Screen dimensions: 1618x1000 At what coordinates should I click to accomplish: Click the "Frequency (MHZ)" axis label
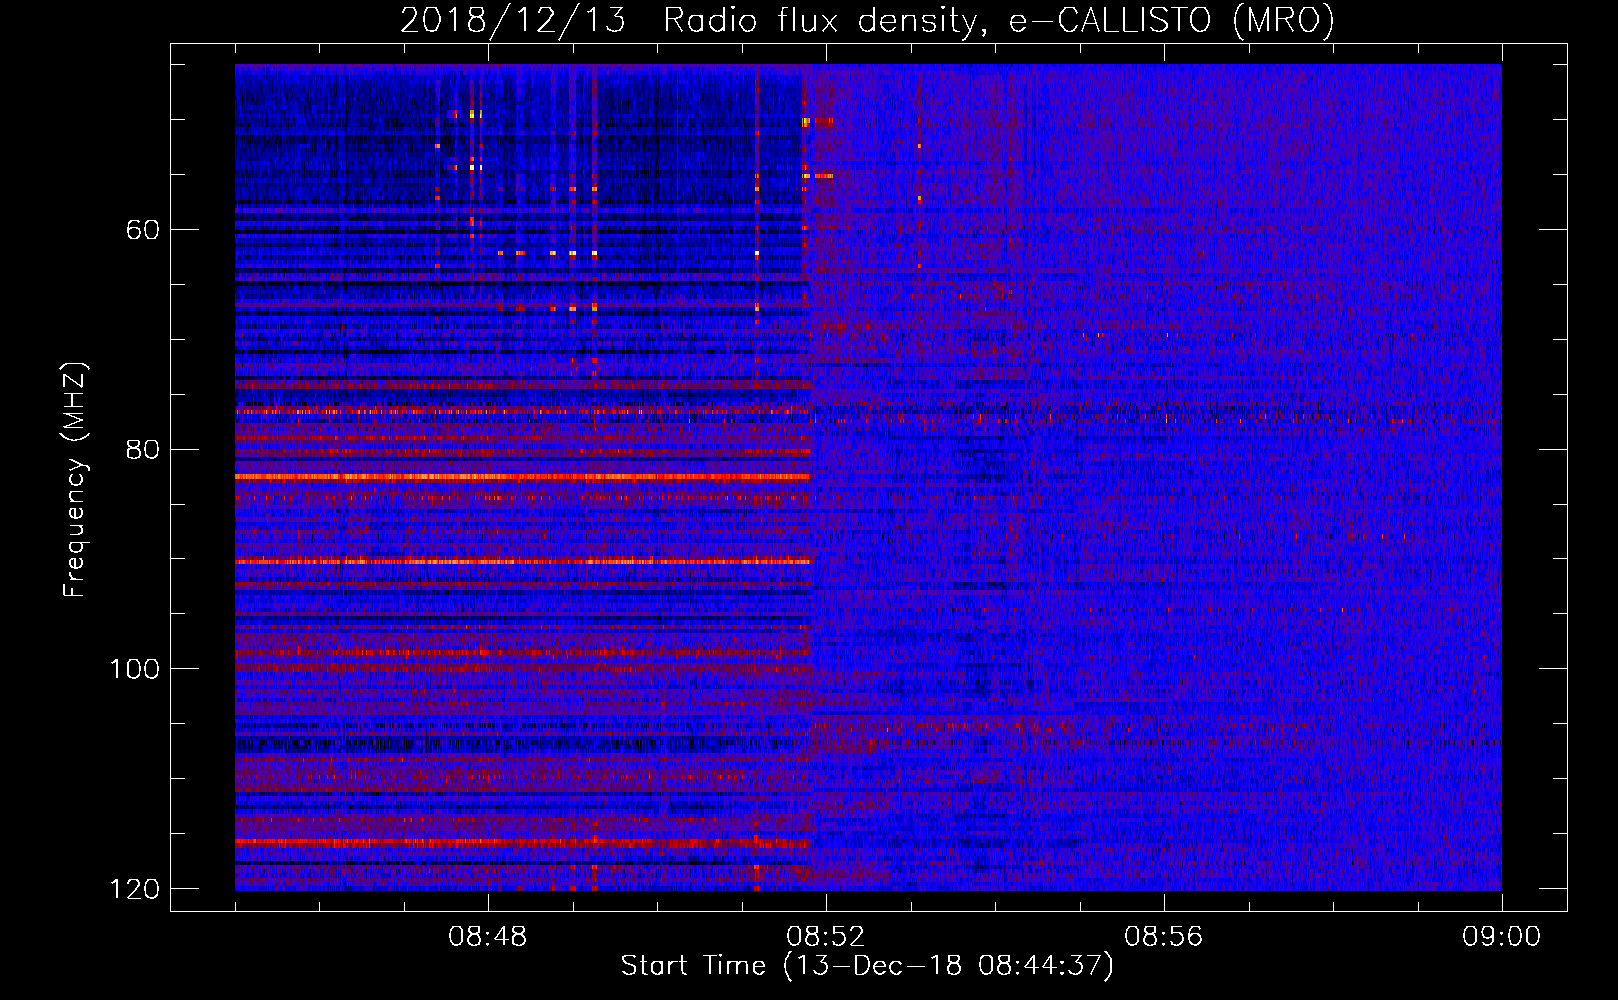76,480
